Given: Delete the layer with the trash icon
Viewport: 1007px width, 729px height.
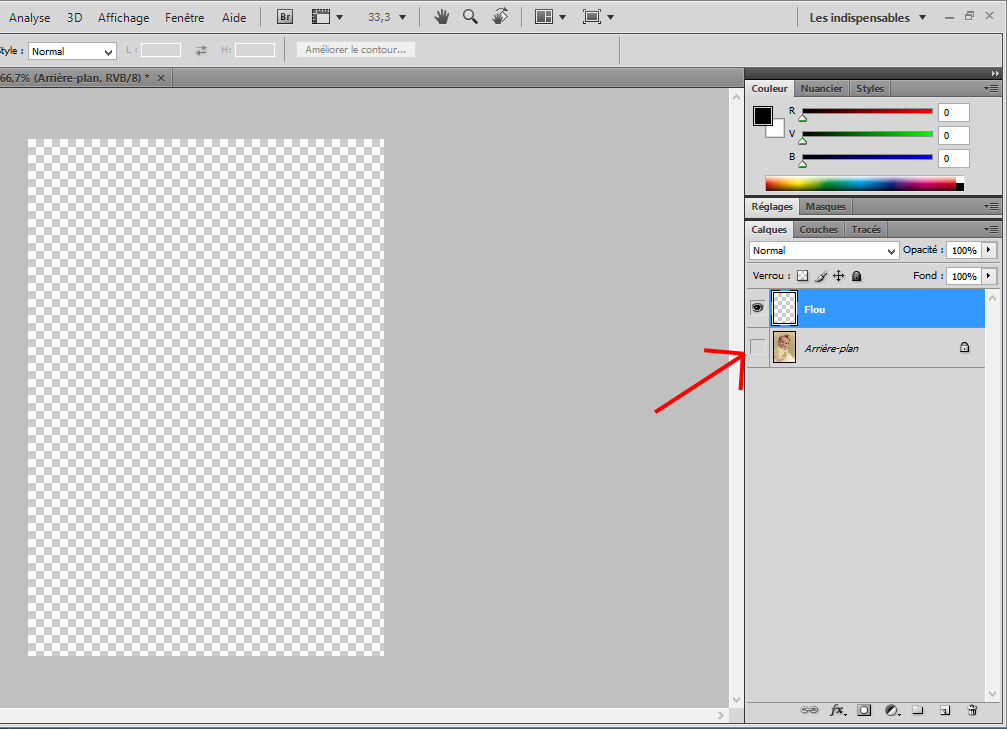Looking at the screenshot, I should [971, 710].
